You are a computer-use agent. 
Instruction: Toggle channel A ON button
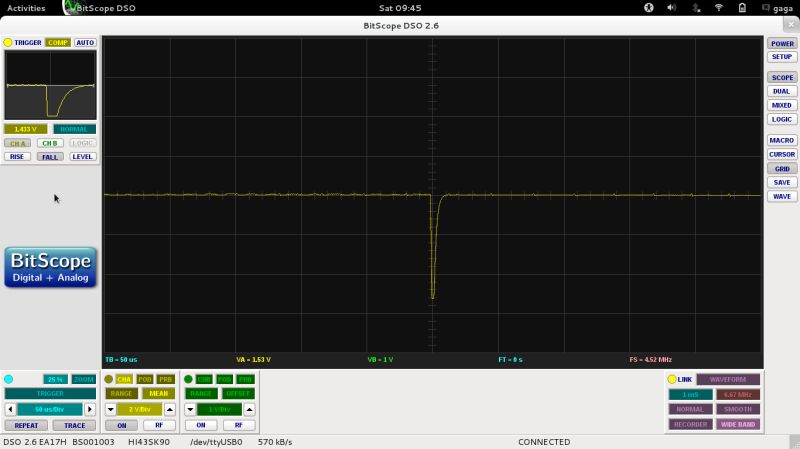tap(121, 425)
